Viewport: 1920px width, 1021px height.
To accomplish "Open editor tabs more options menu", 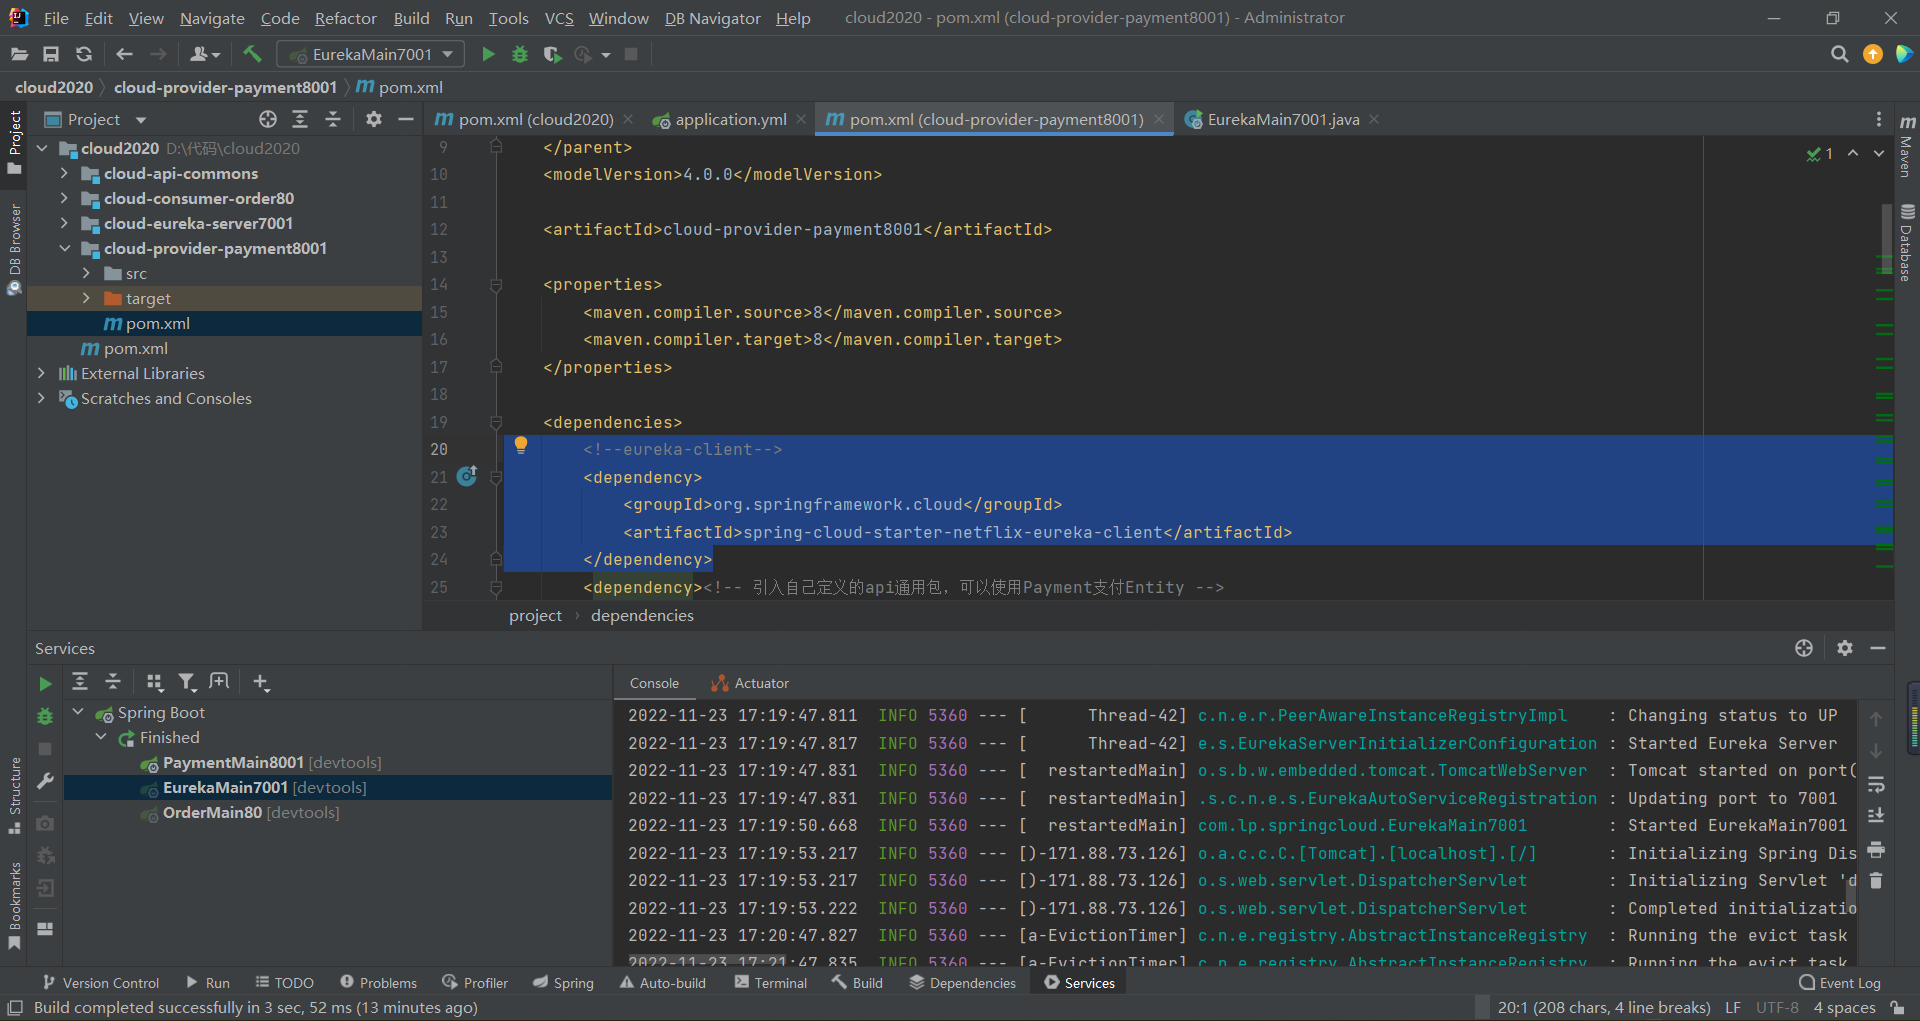I will 1879,119.
